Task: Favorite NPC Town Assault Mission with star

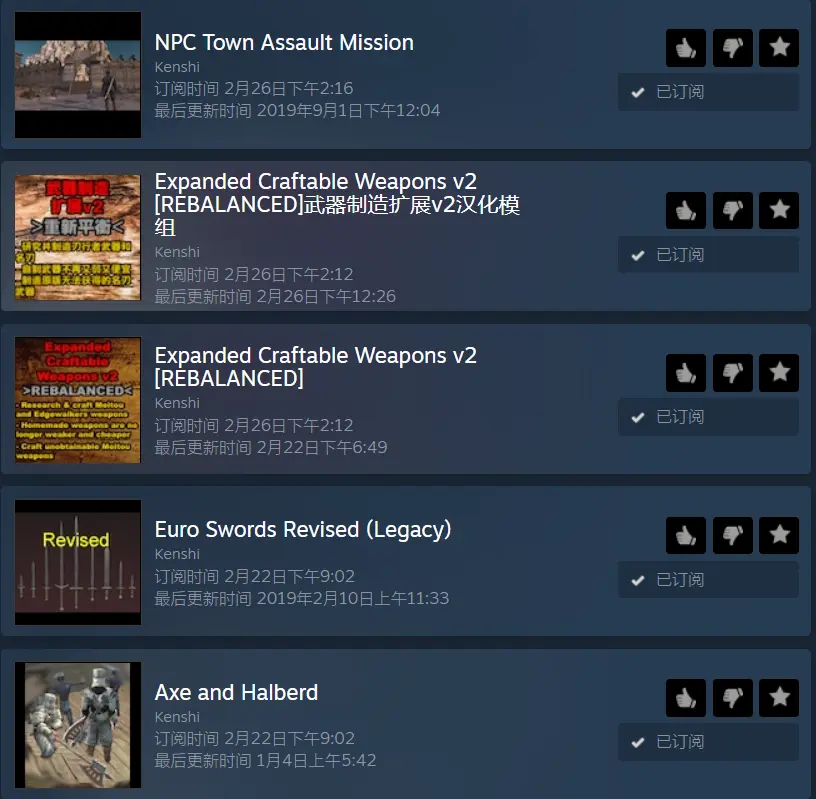Action: point(779,48)
